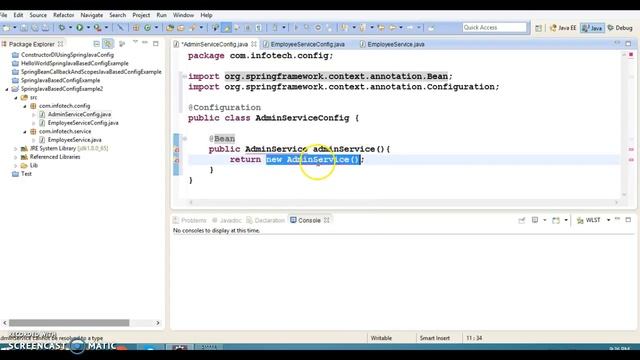Select the Test project in Package Explorer
640x360 pixels.
[26, 174]
